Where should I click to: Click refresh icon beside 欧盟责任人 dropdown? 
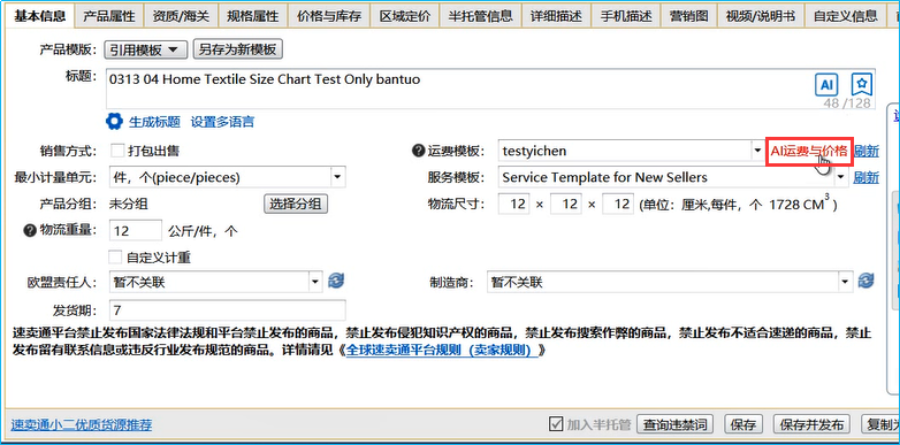click(336, 281)
